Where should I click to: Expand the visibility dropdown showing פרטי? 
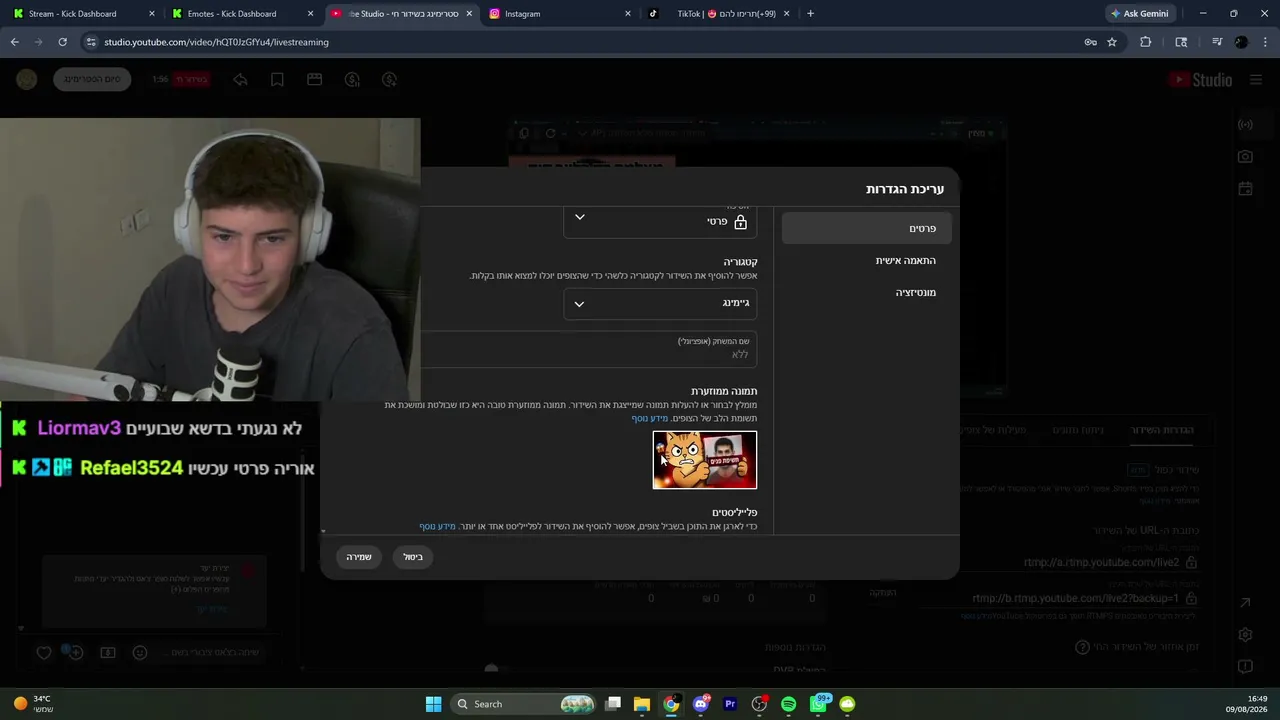660,221
